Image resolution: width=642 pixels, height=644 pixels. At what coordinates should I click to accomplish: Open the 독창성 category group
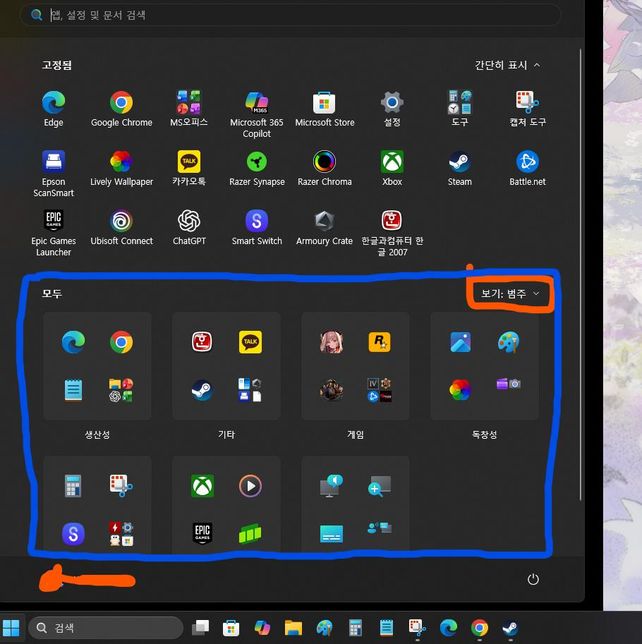click(484, 366)
